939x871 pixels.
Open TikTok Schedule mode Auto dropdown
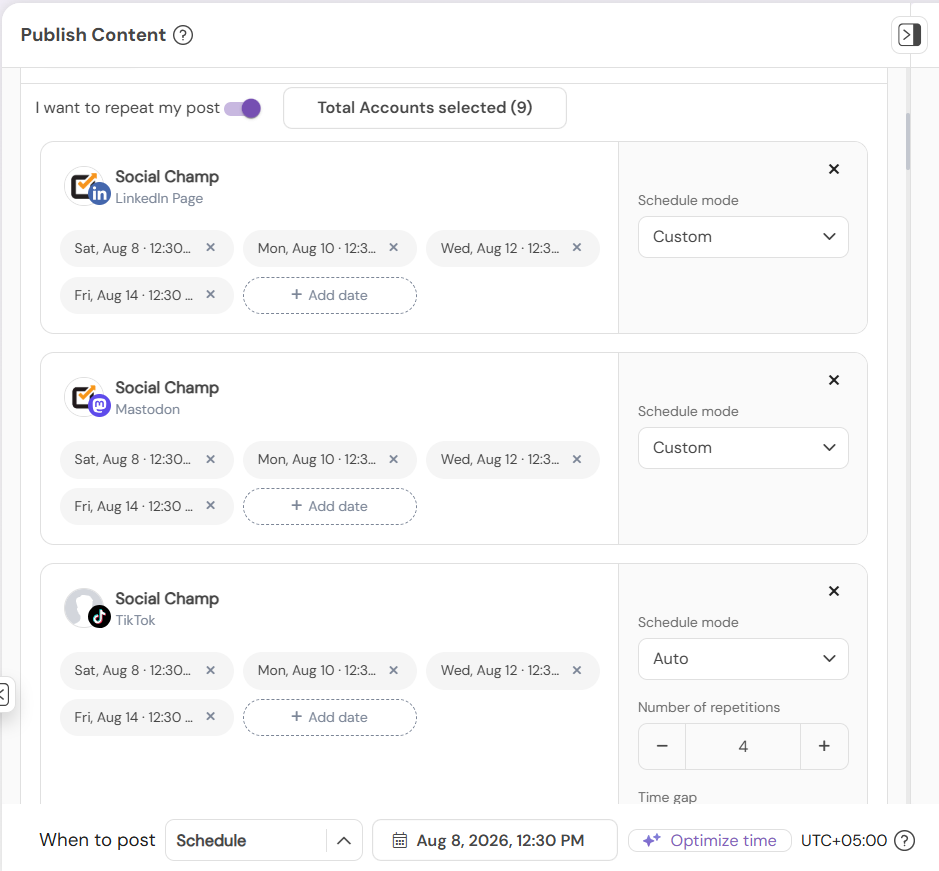(743, 659)
